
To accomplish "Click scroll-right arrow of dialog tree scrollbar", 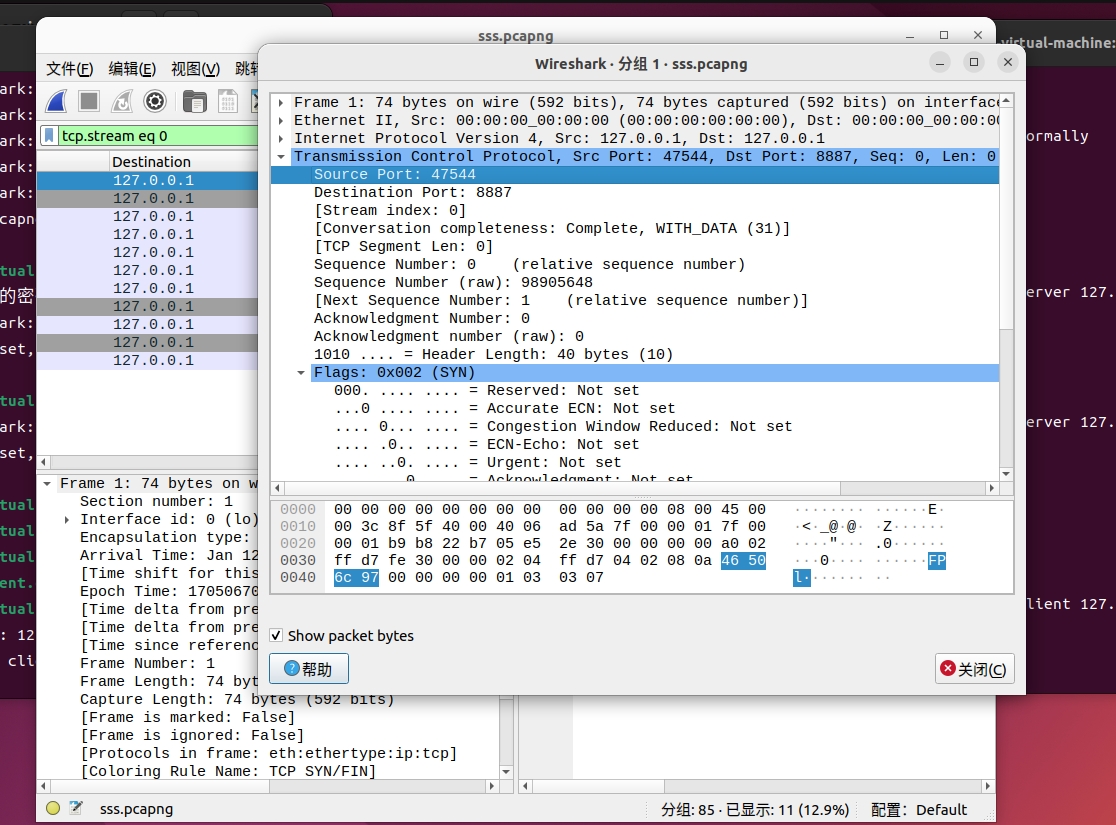I will [991, 488].
